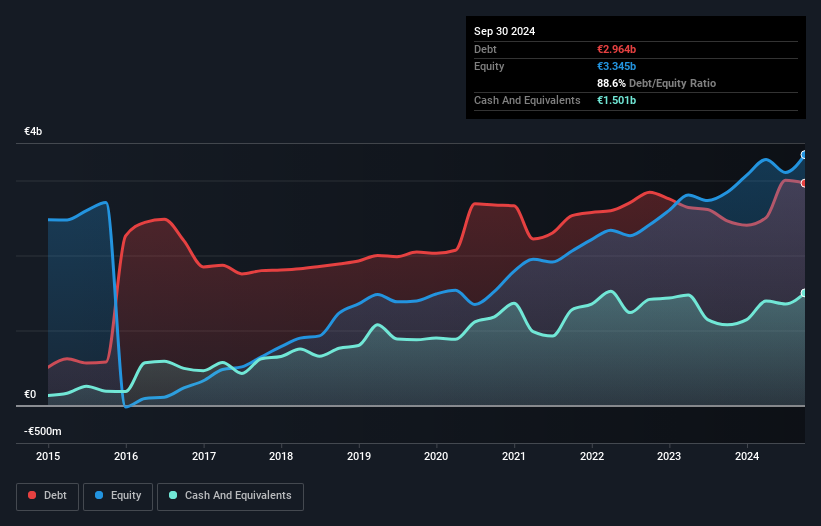Click the €1.501b cash value
821x526 pixels.
pyautogui.click(x=616, y=100)
